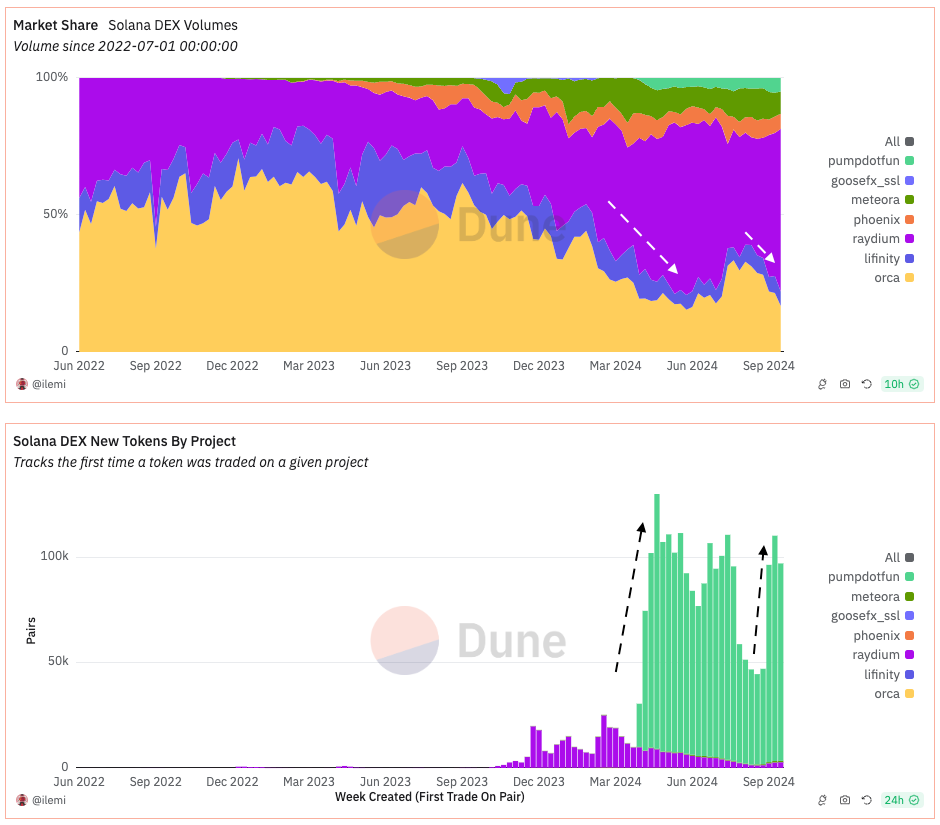Click the camera screenshot icon on New Tokens chart
940x825 pixels.
[845, 800]
